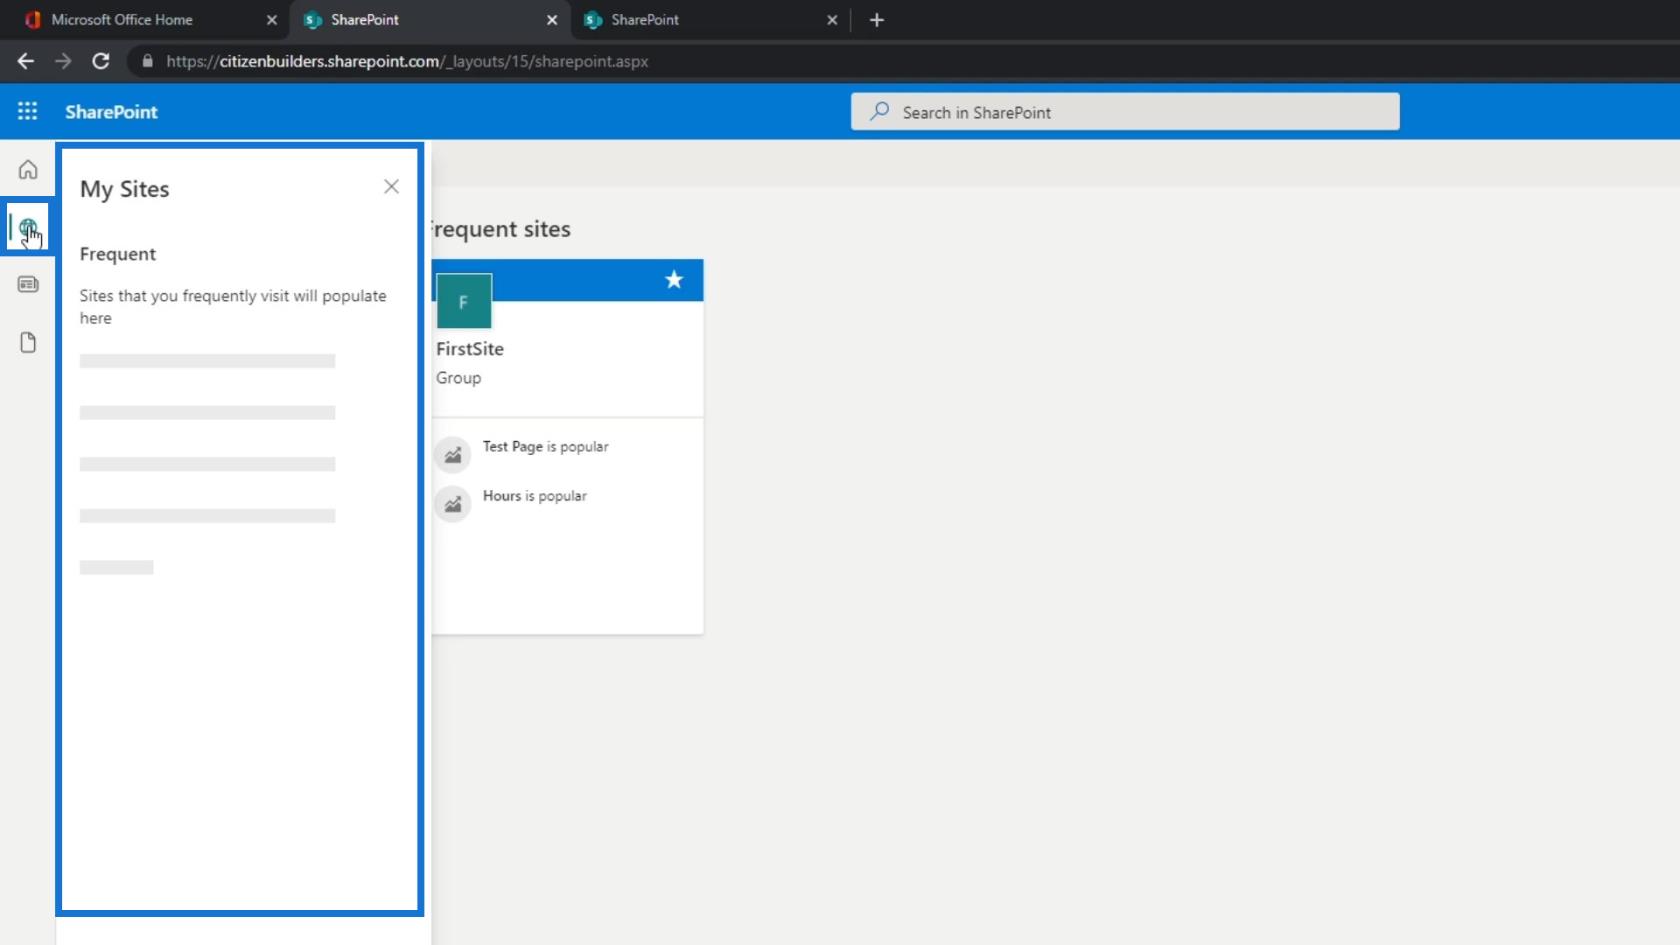Close the My Sites panel

391,187
